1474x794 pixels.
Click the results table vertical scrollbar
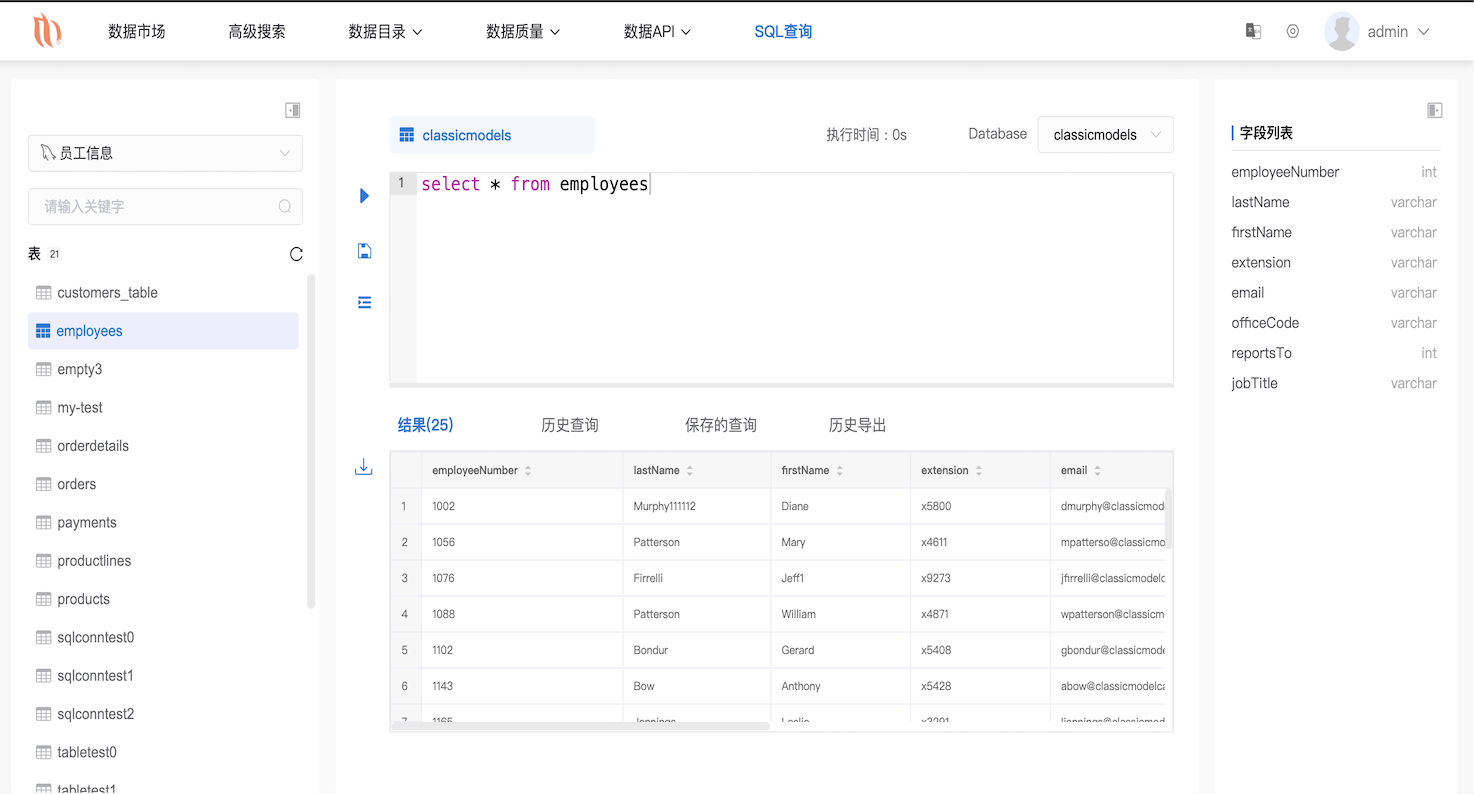(x=1169, y=518)
